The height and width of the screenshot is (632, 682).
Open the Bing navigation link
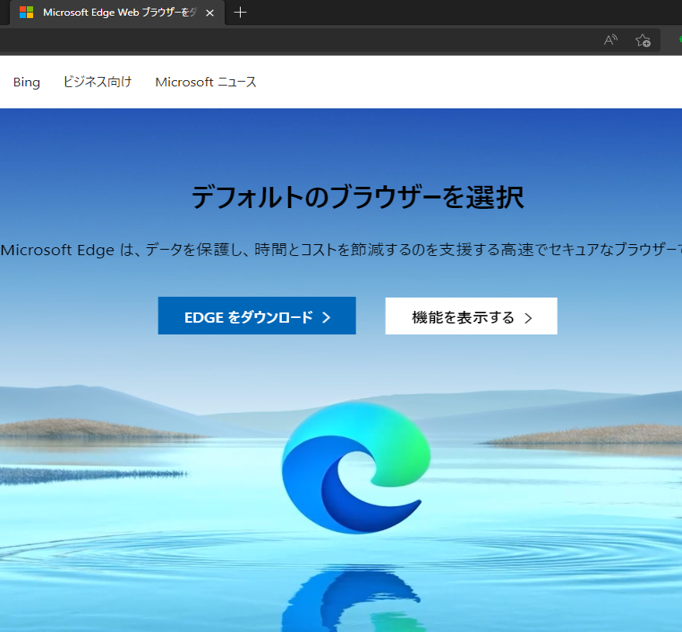(x=27, y=82)
